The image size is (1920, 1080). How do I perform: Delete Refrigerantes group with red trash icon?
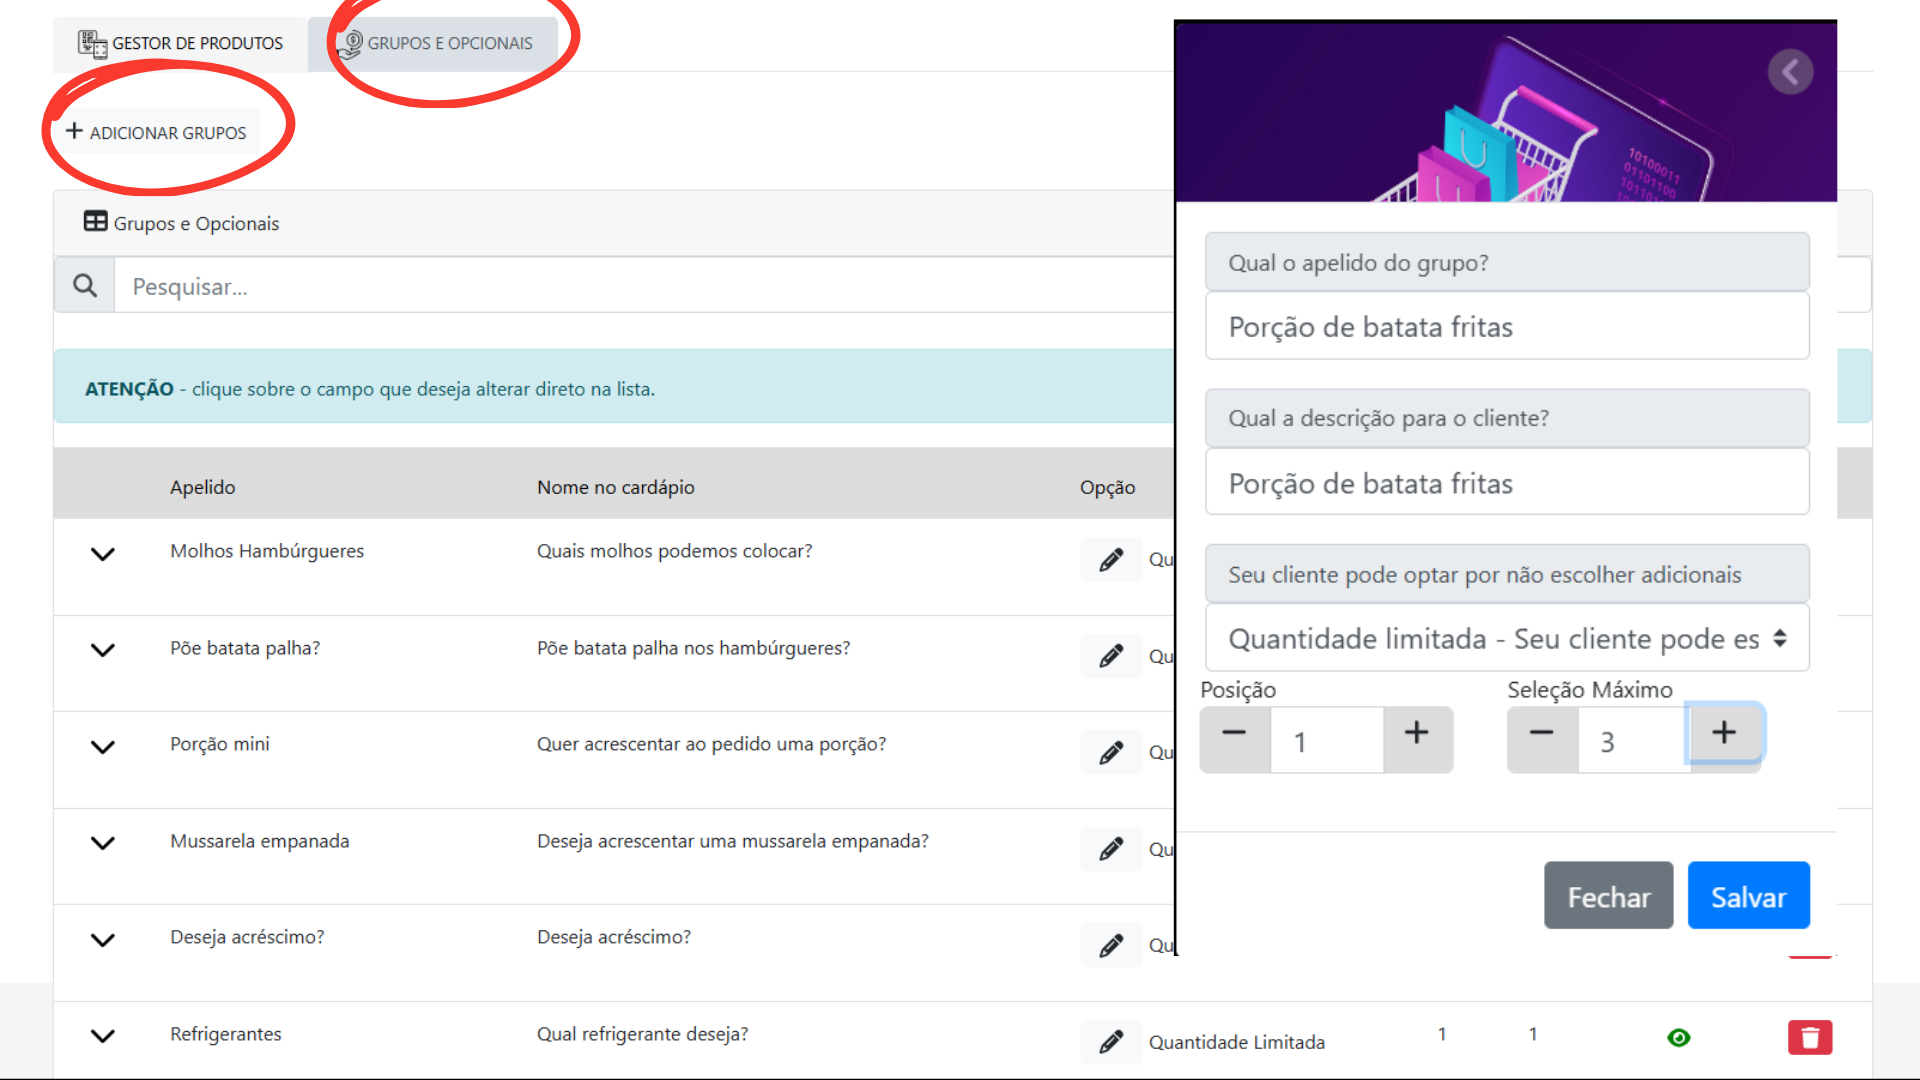pos(1809,1038)
